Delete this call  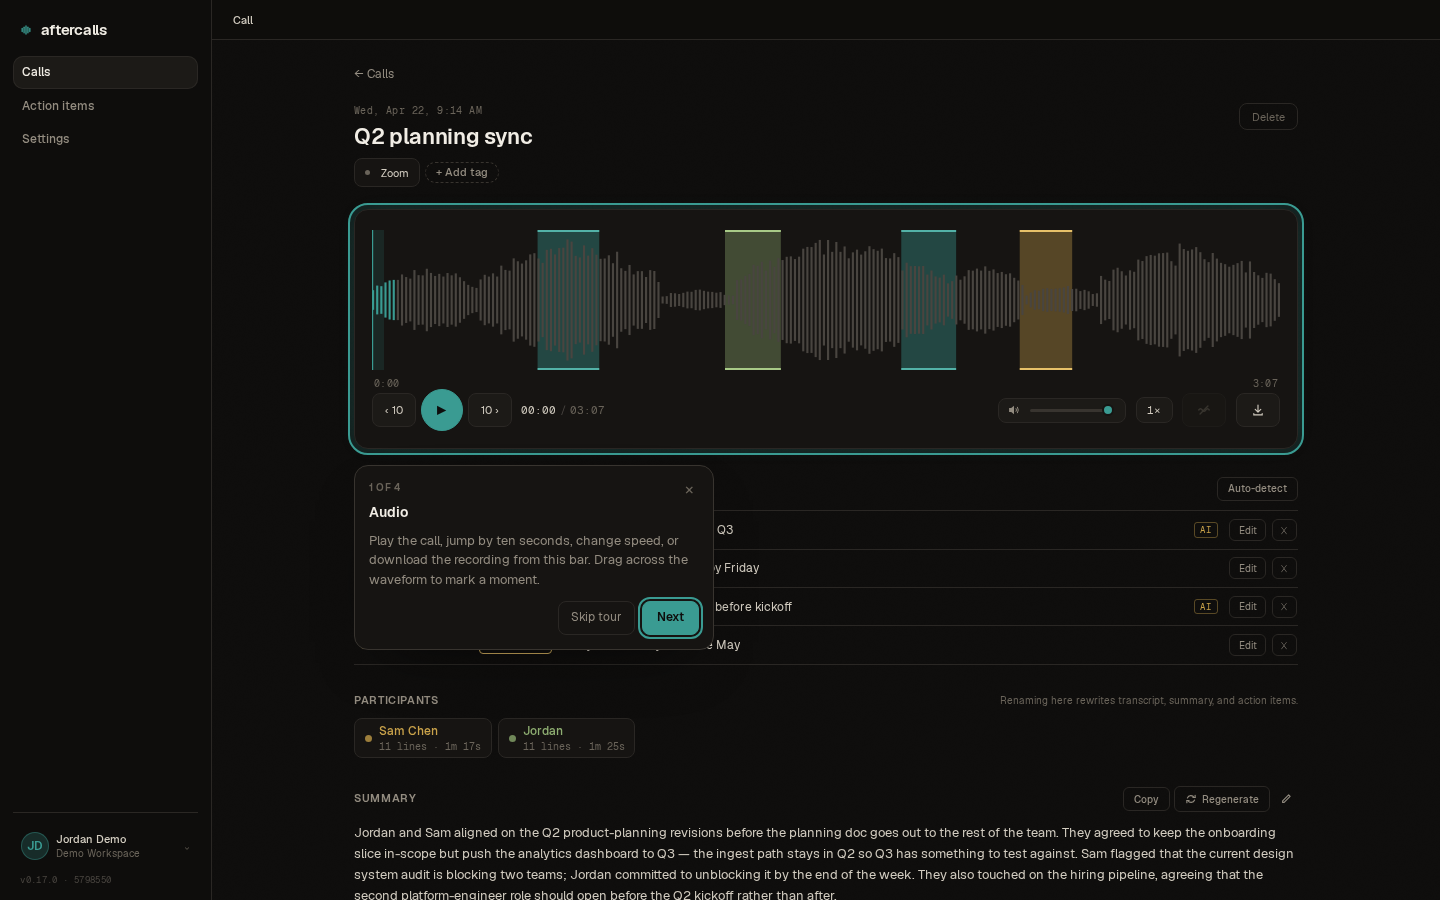click(x=1268, y=117)
